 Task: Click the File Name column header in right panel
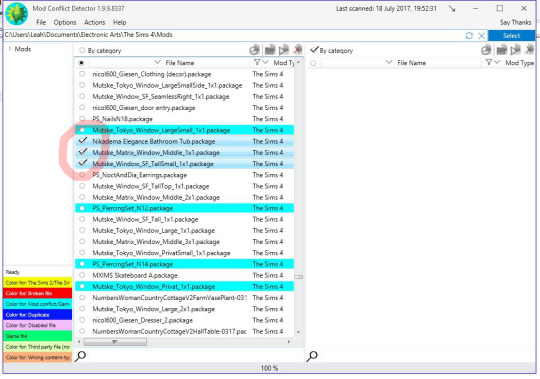pyautogui.click(x=412, y=63)
